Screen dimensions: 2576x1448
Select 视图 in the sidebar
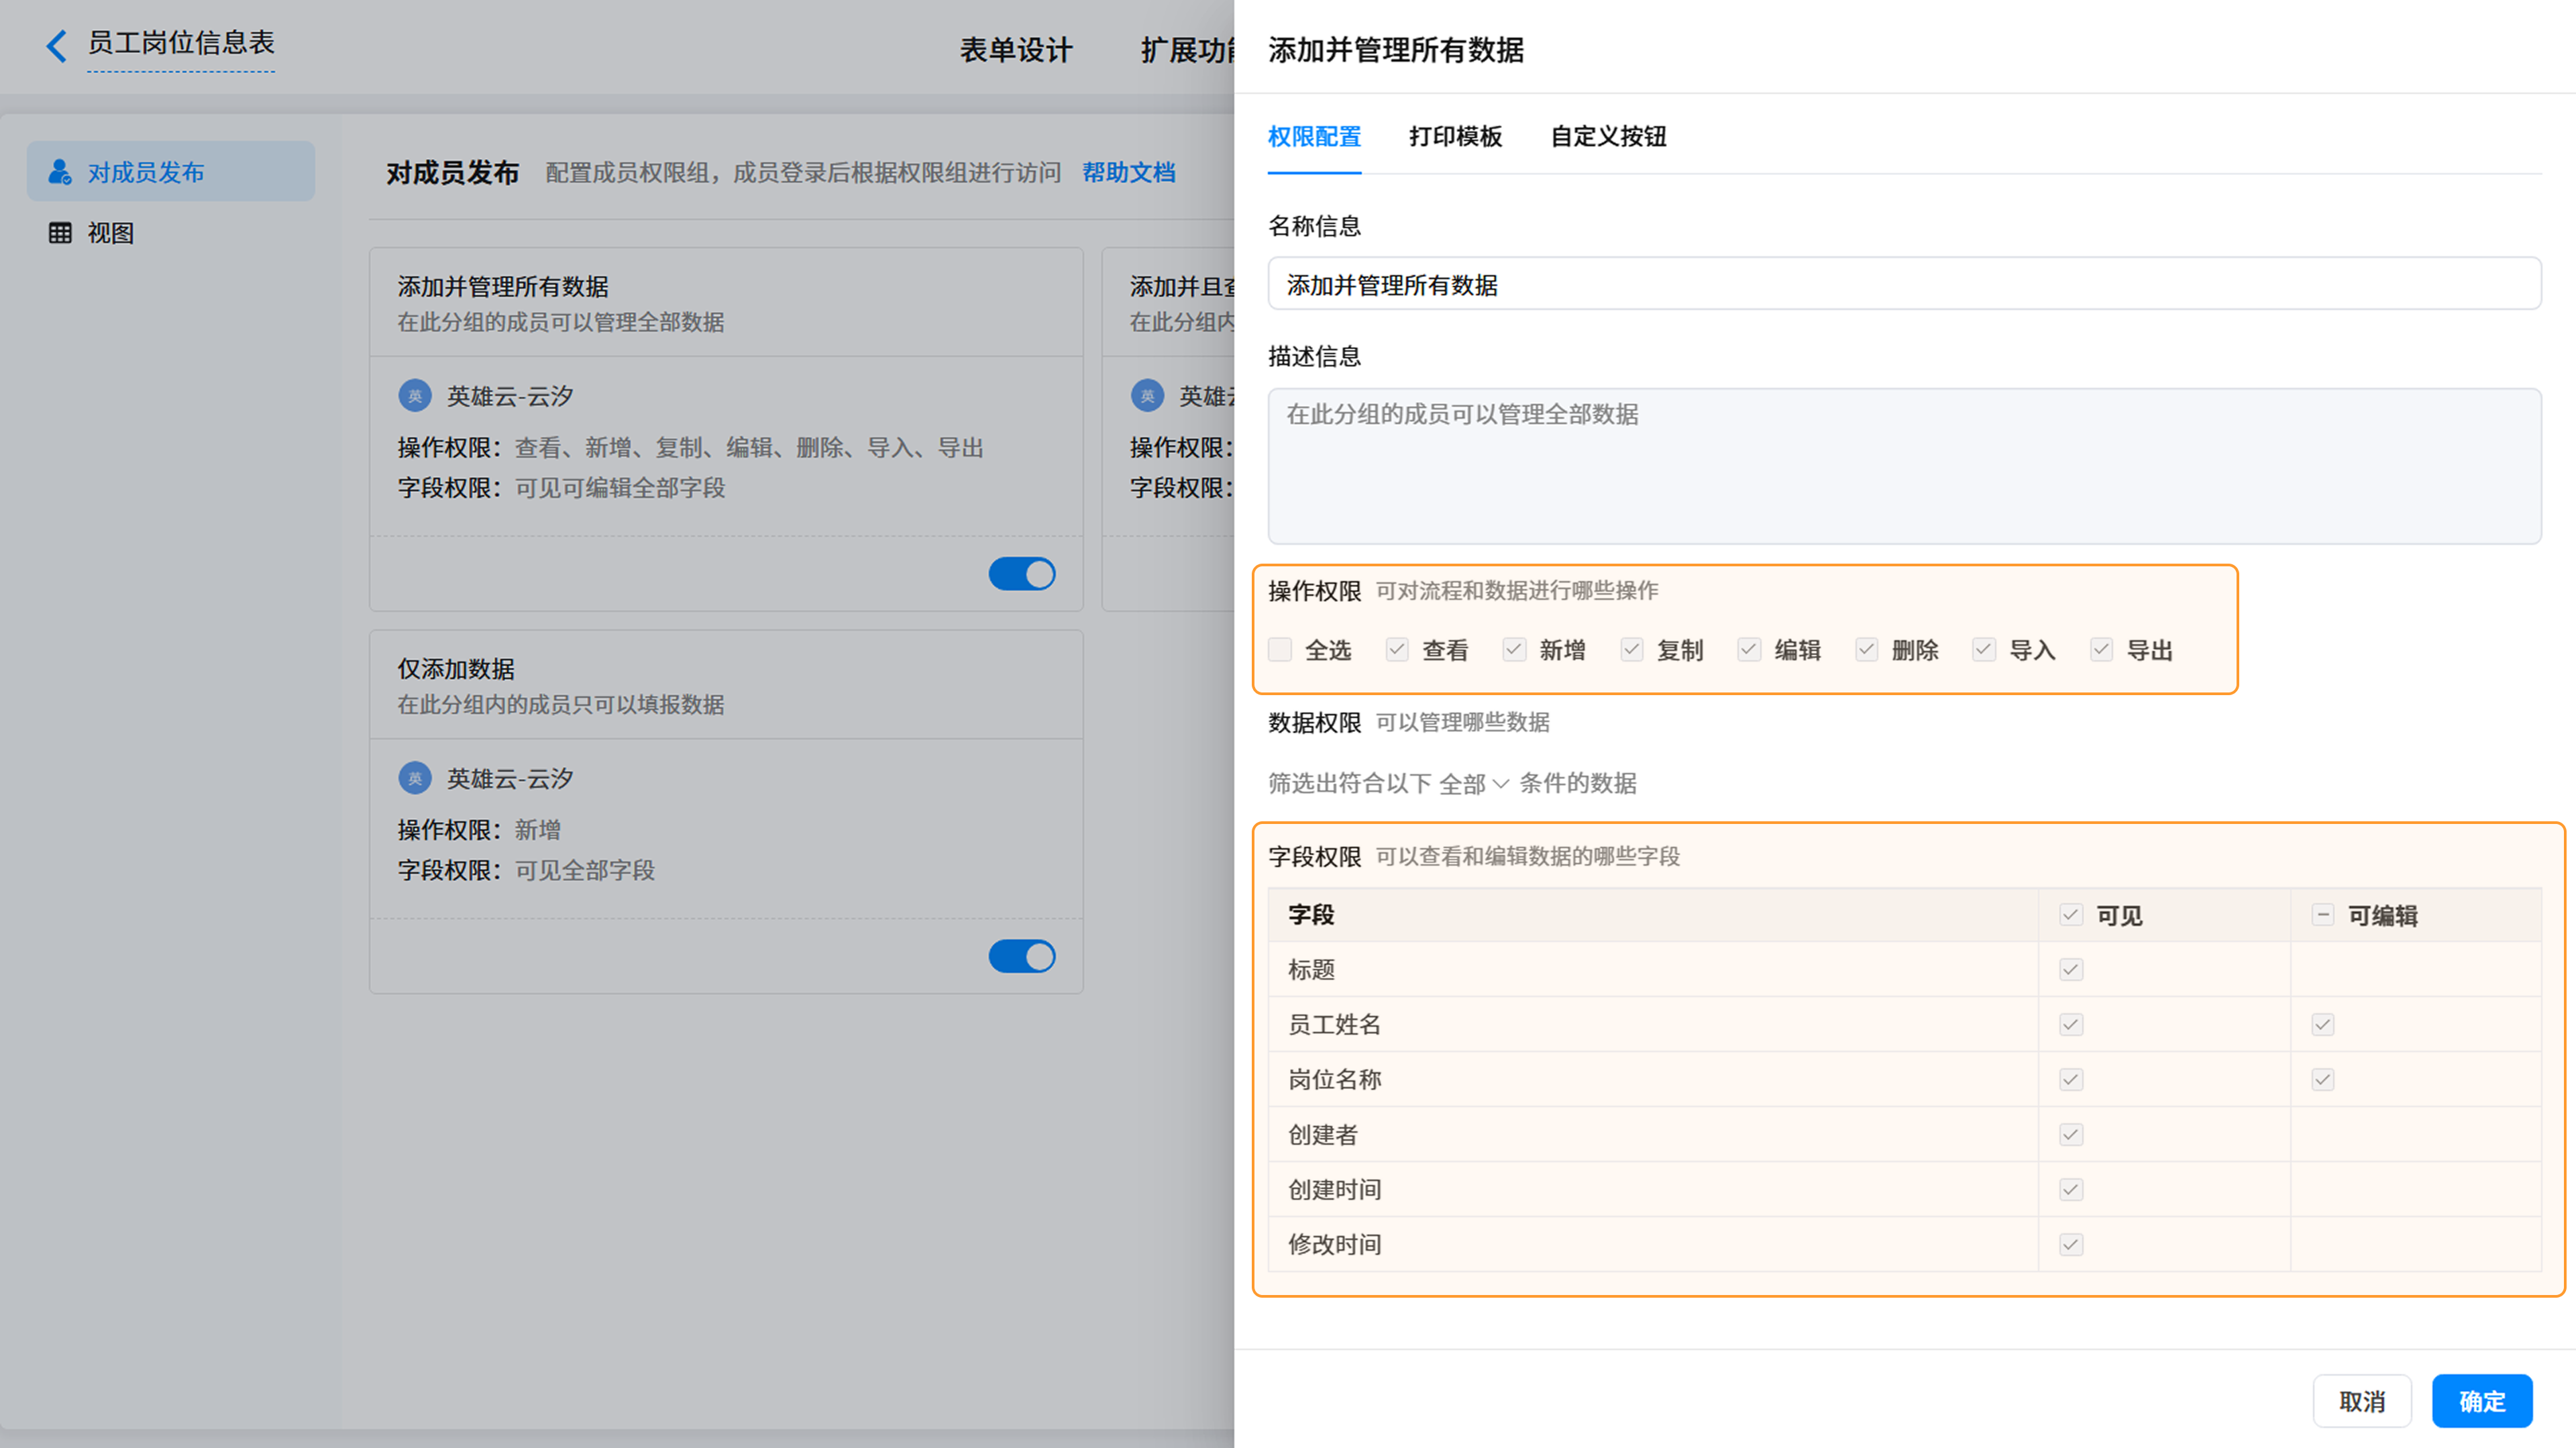click(x=171, y=233)
